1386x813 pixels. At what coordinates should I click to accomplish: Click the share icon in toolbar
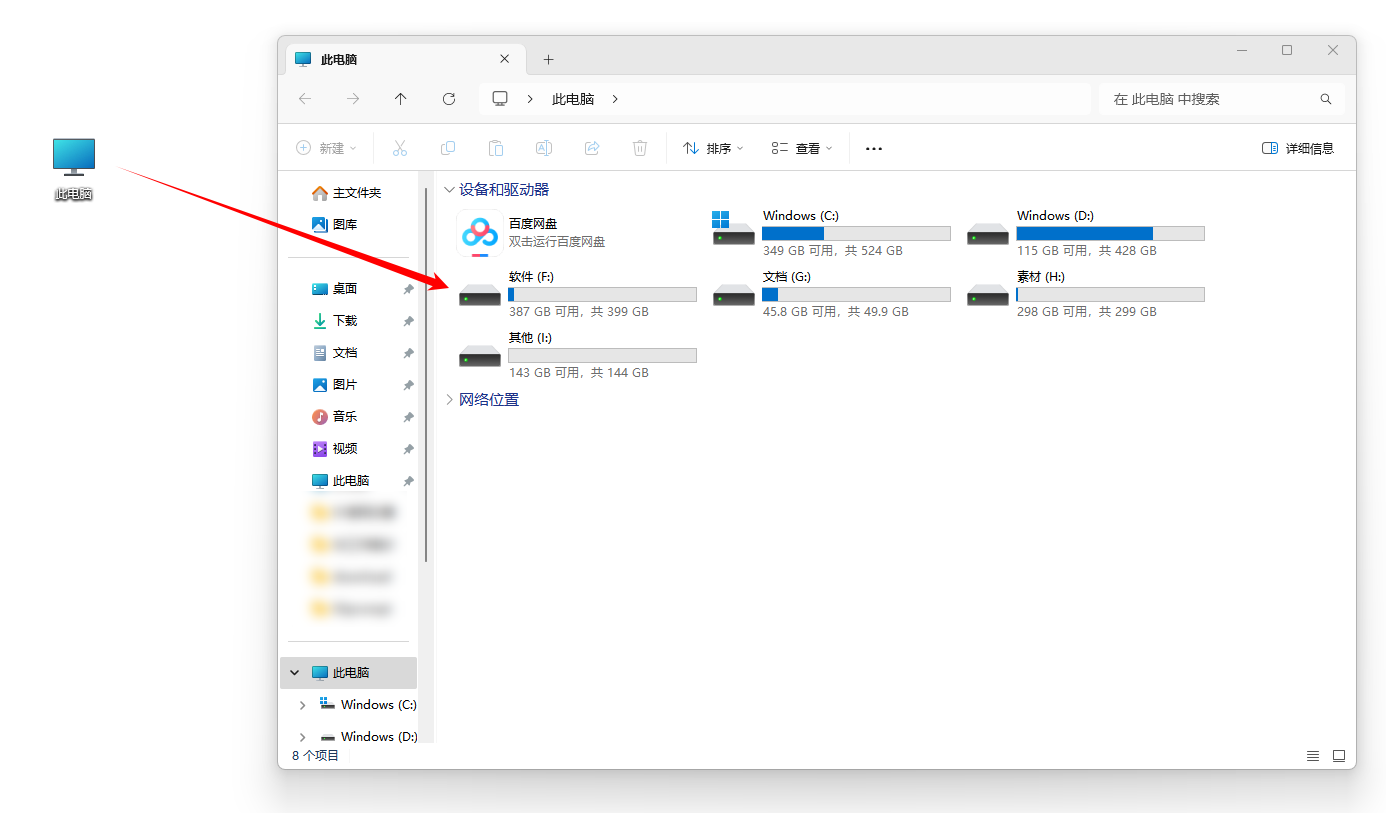point(592,148)
